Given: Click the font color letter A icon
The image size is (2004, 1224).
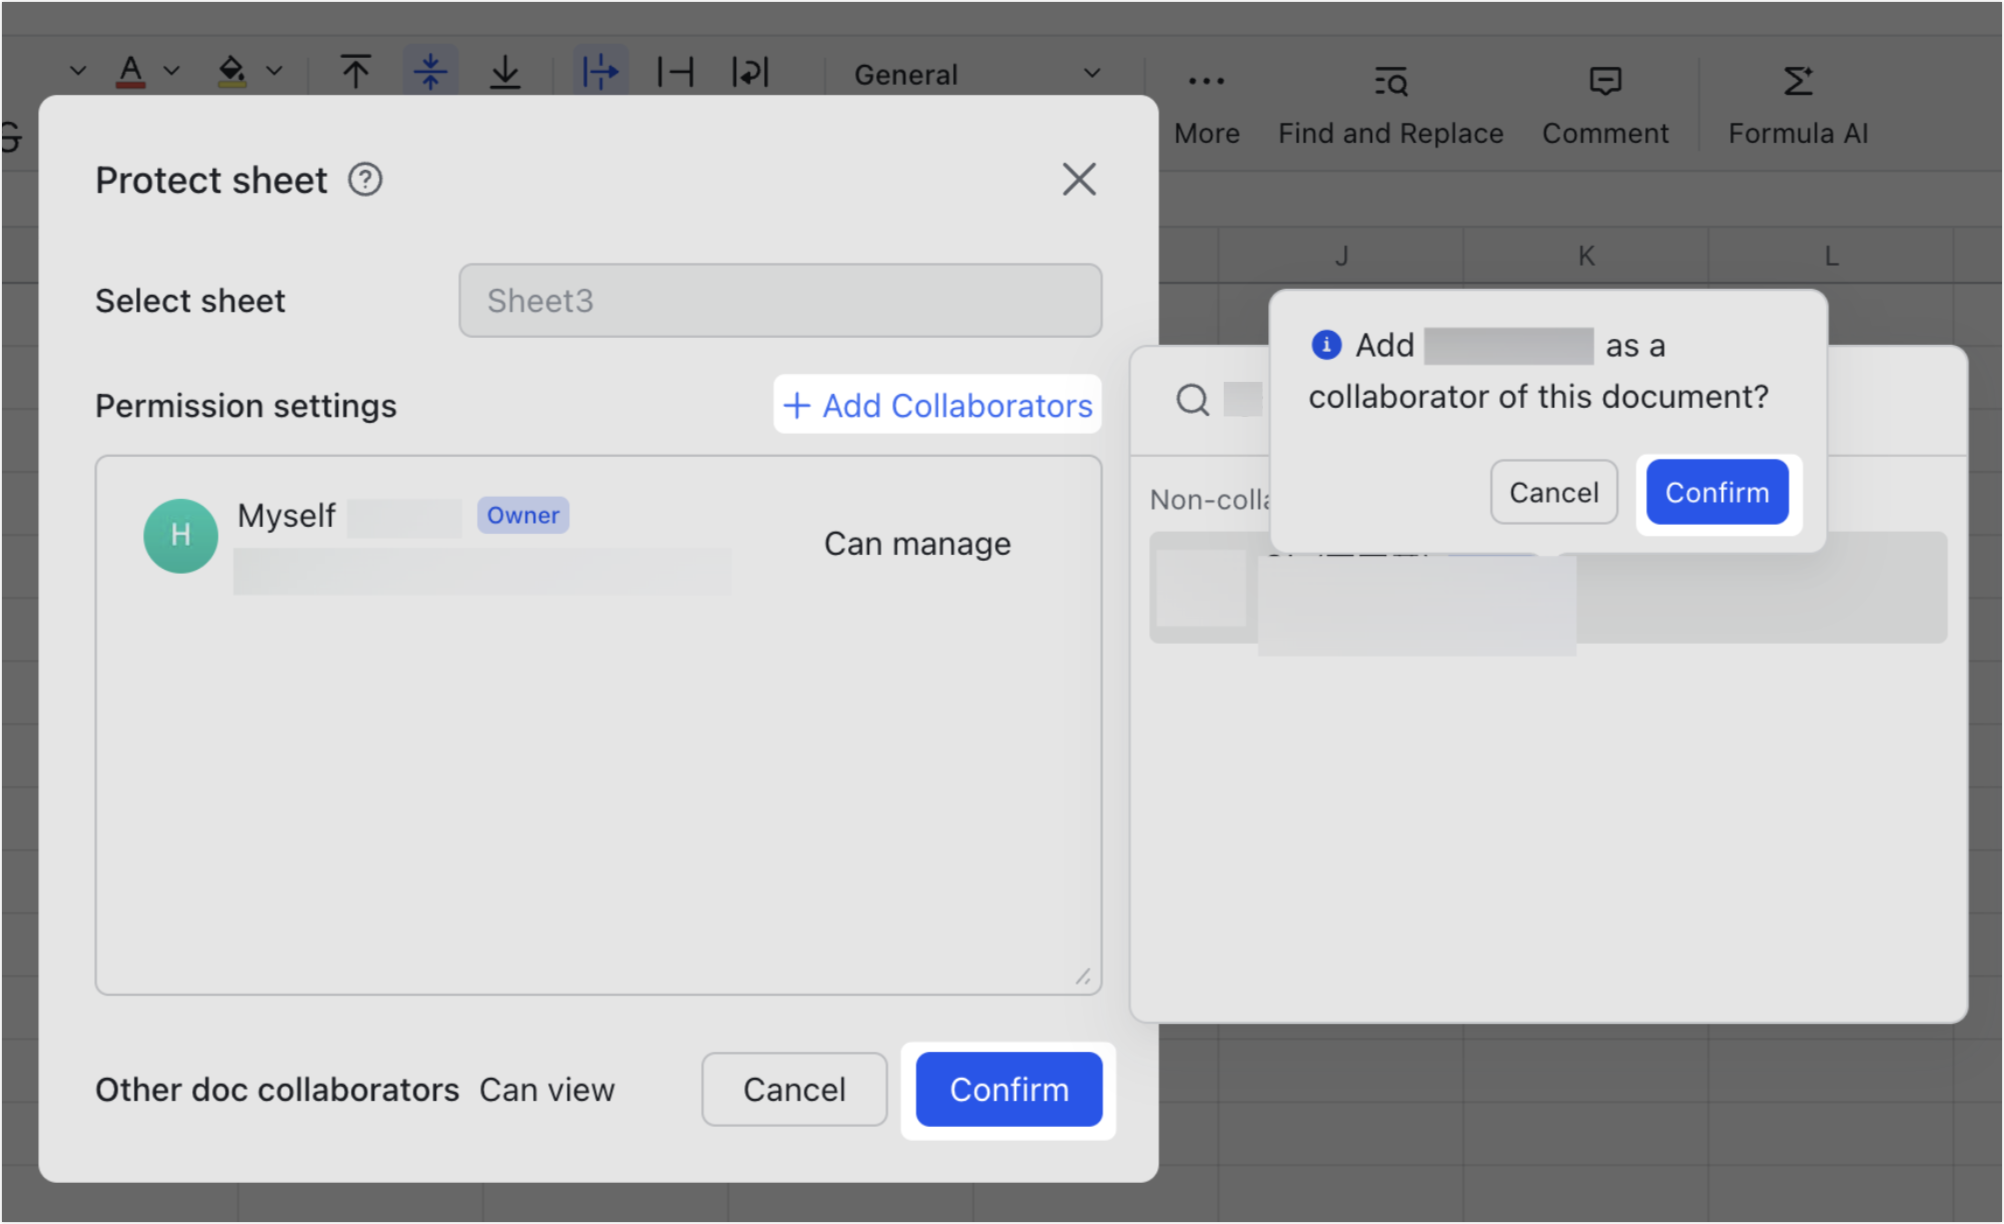Looking at the screenshot, I should click(x=131, y=72).
